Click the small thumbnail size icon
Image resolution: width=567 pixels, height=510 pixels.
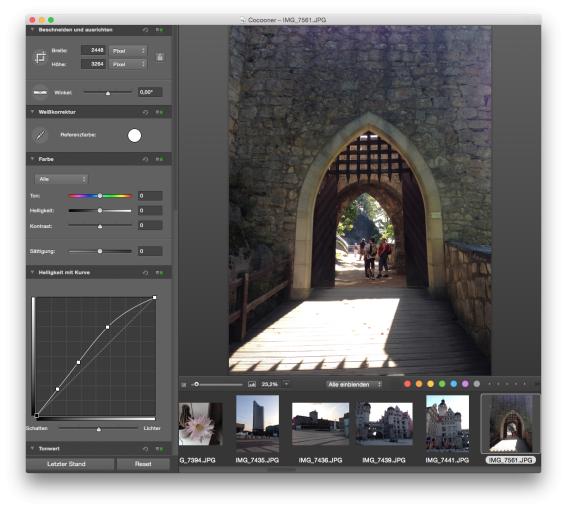point(184,384)
